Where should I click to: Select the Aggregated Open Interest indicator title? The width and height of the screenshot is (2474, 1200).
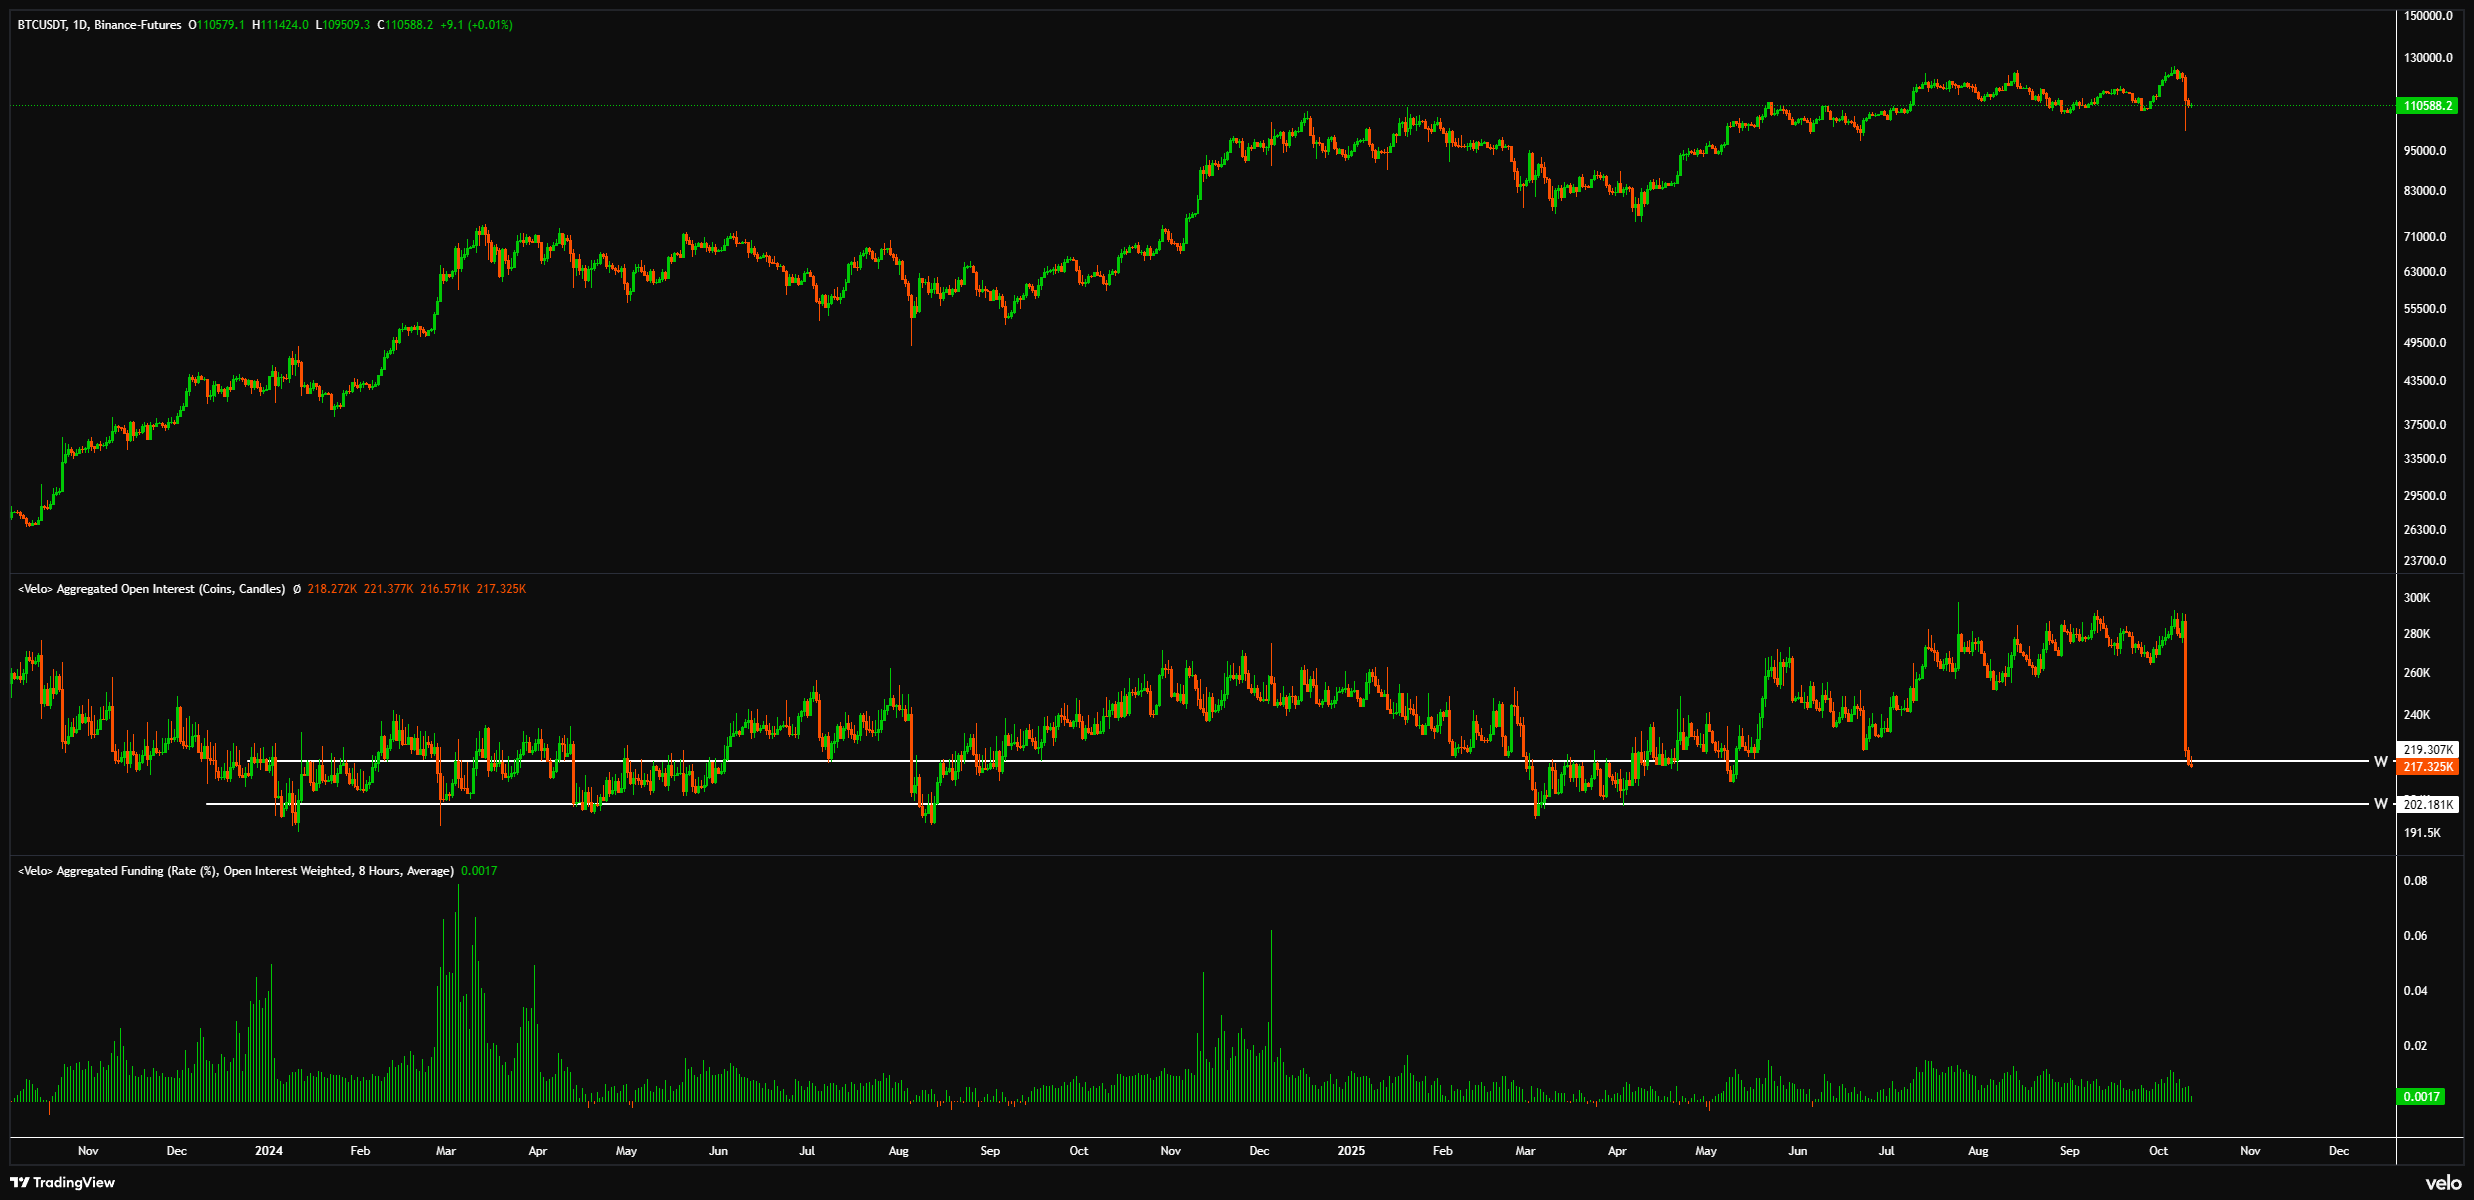pyautogui.click(x=151, y=590)
